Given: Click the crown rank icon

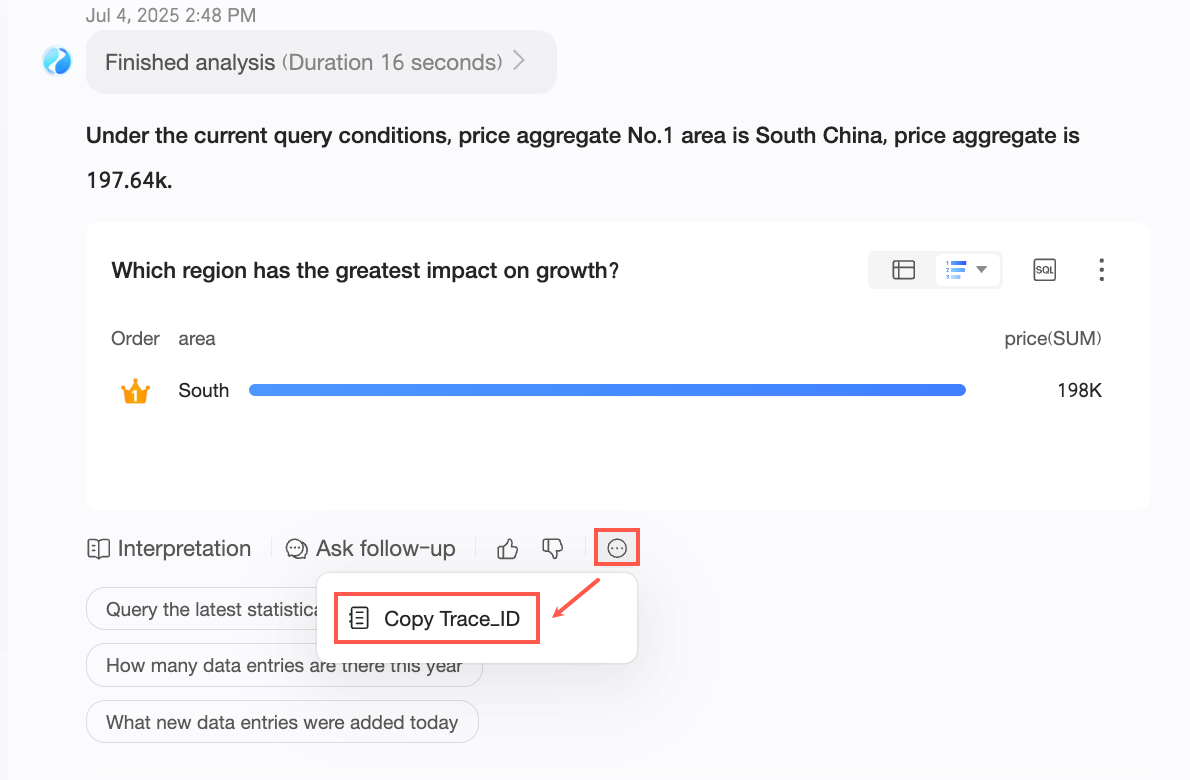Looking at the screenshot, I should pyautogui.click(x=135, y=391).
